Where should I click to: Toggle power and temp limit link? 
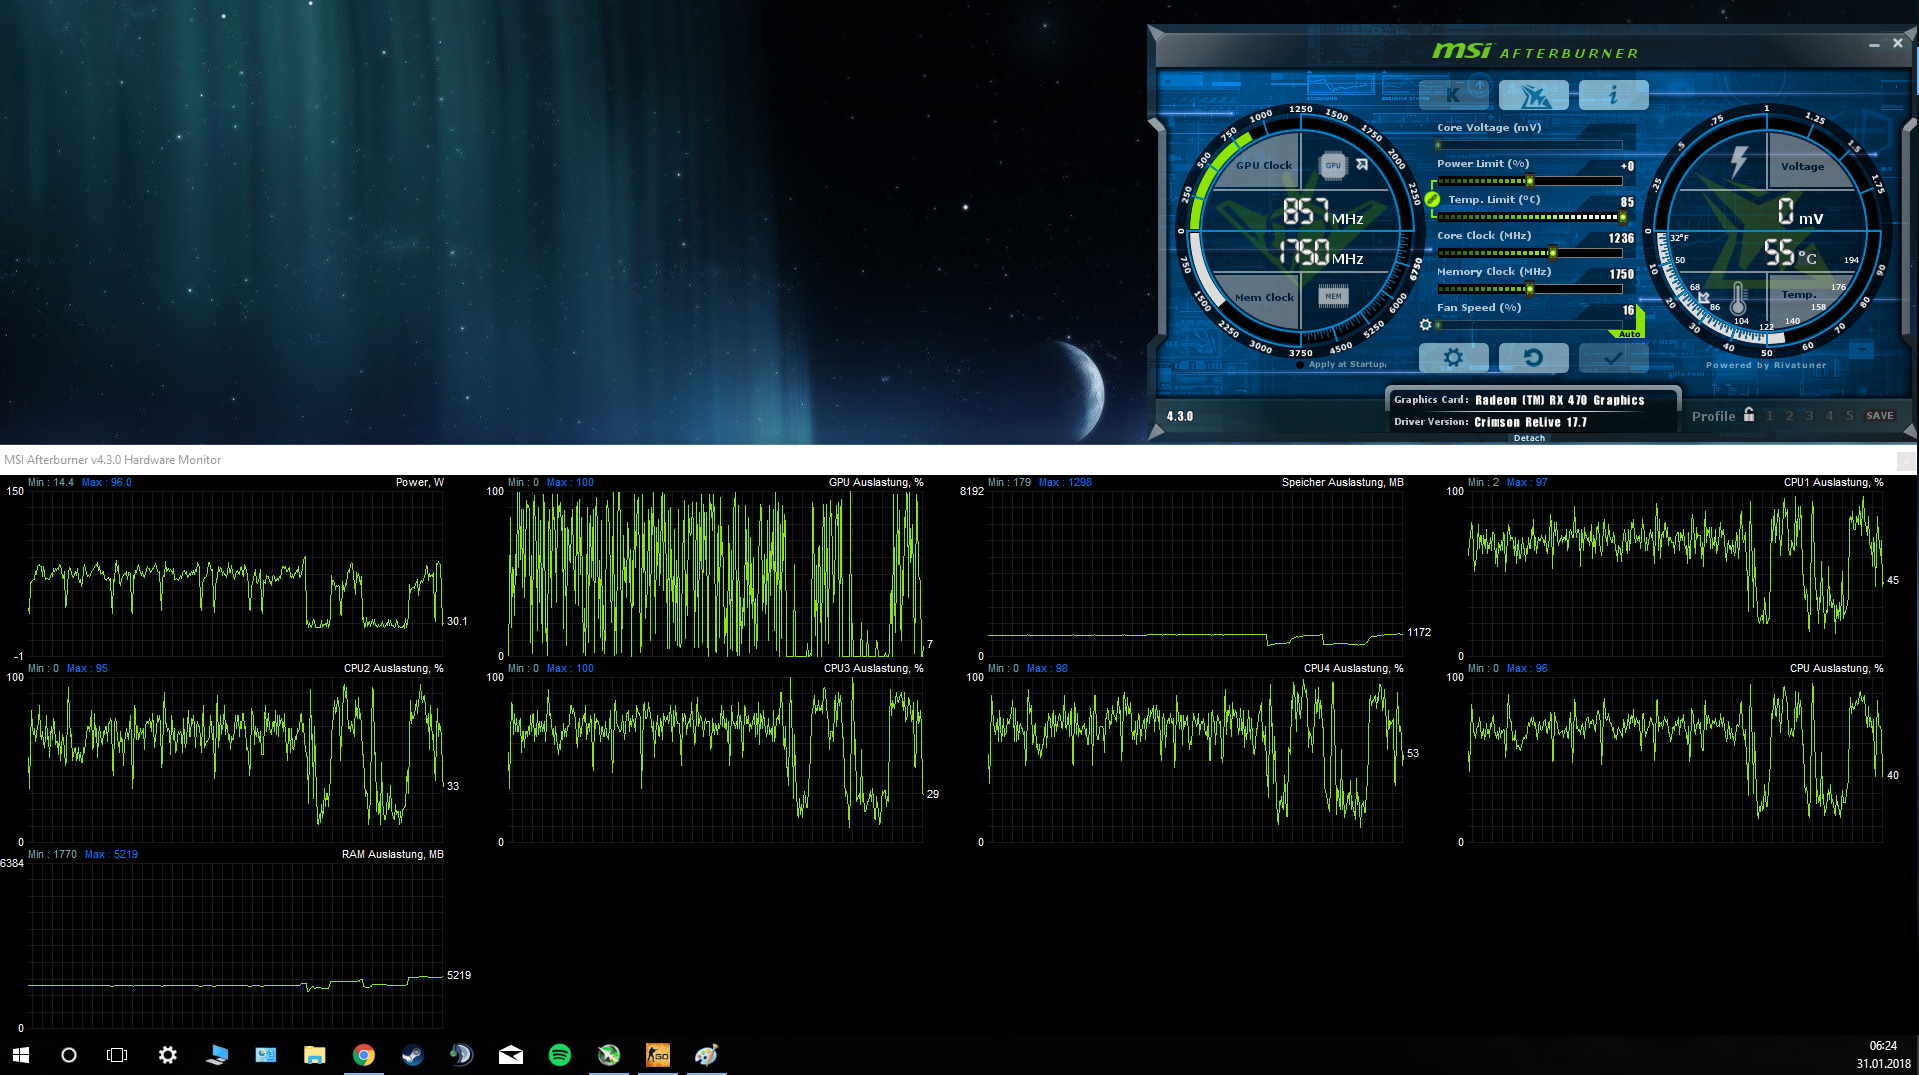coord(1432,199)
